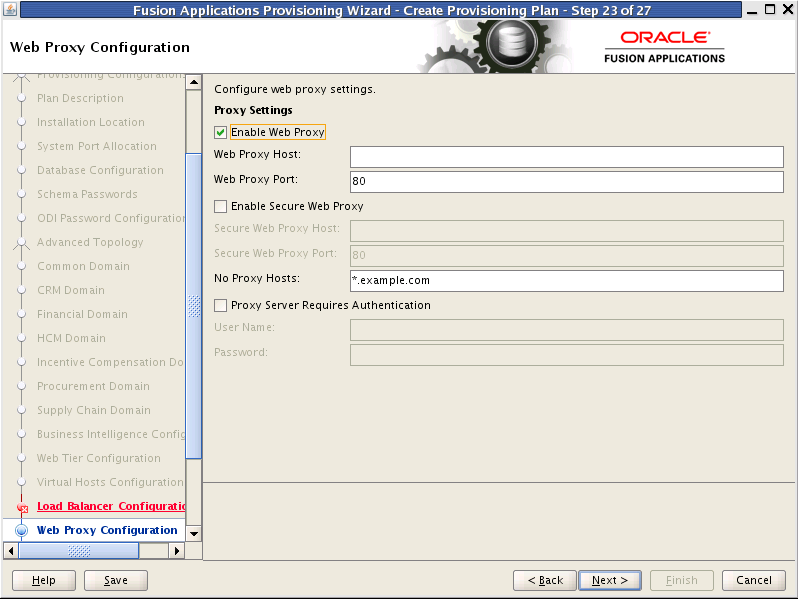Viewport: 798px width, 599px height.
Task: Select the Database Configuration step
Action: tap(100, 170)
